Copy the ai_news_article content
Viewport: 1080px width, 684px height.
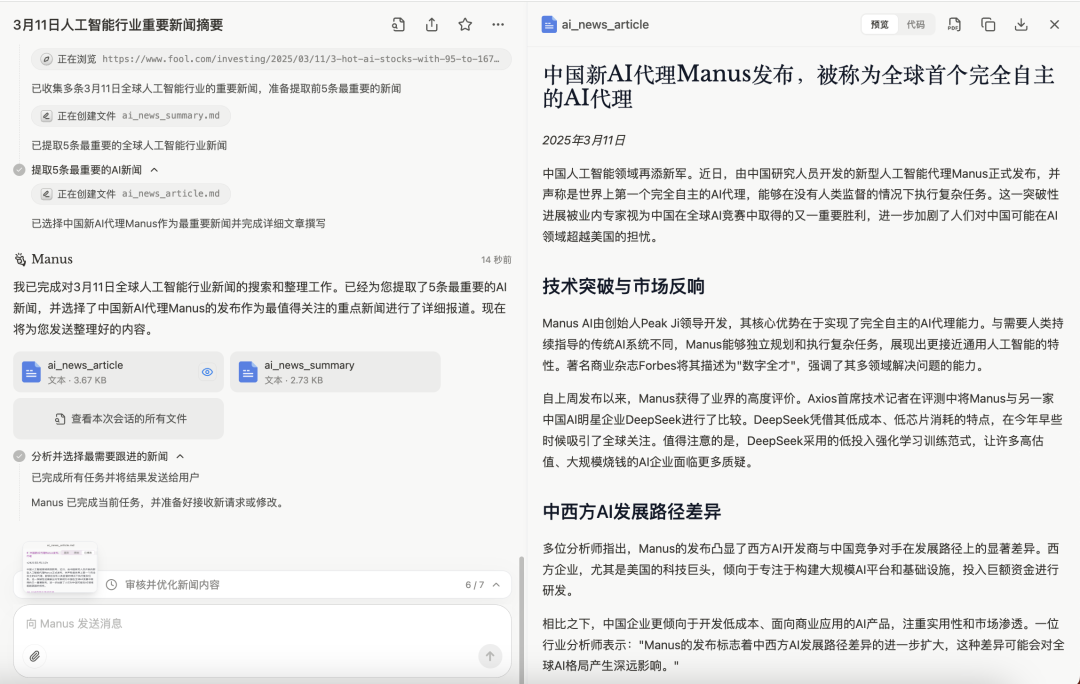click(x=988, y=25)
